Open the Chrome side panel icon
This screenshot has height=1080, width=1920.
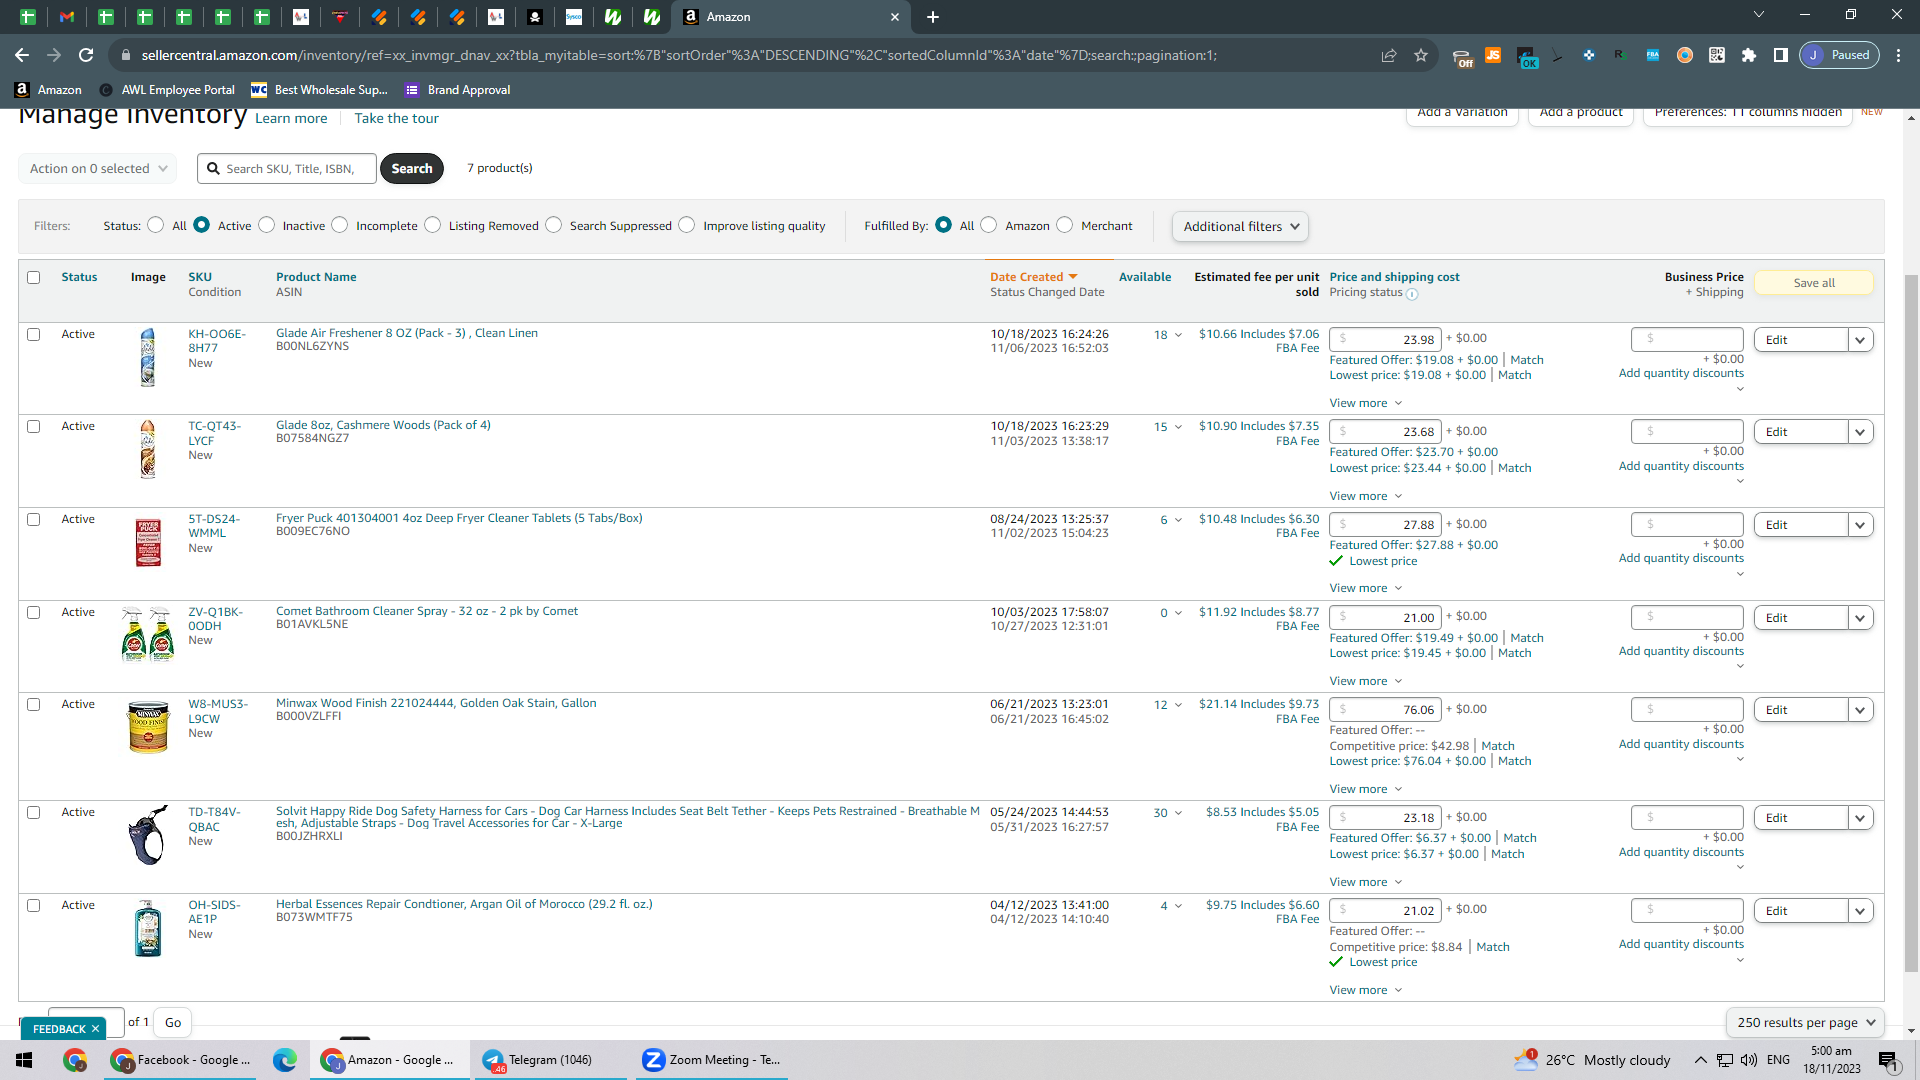click(x=1781, y=55)
